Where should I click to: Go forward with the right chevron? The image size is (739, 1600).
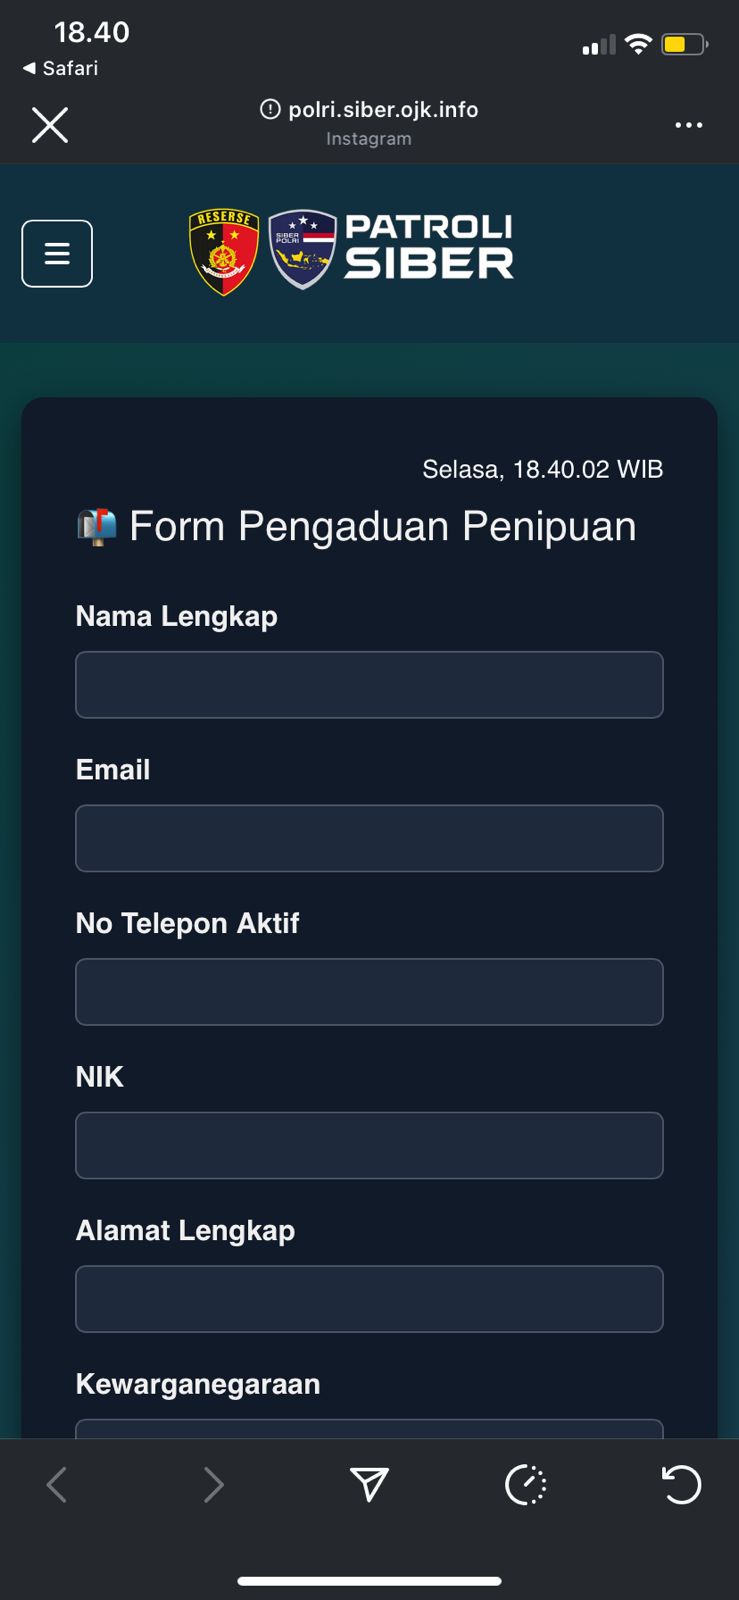pos(213,1485)
